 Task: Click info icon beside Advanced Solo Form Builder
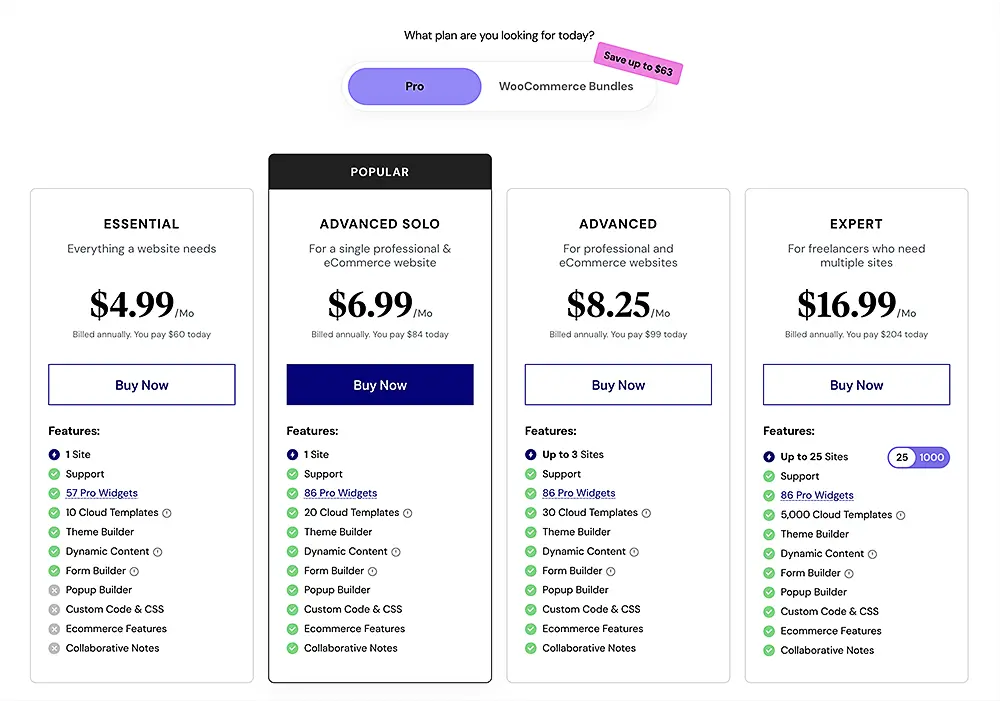point(372,571)
